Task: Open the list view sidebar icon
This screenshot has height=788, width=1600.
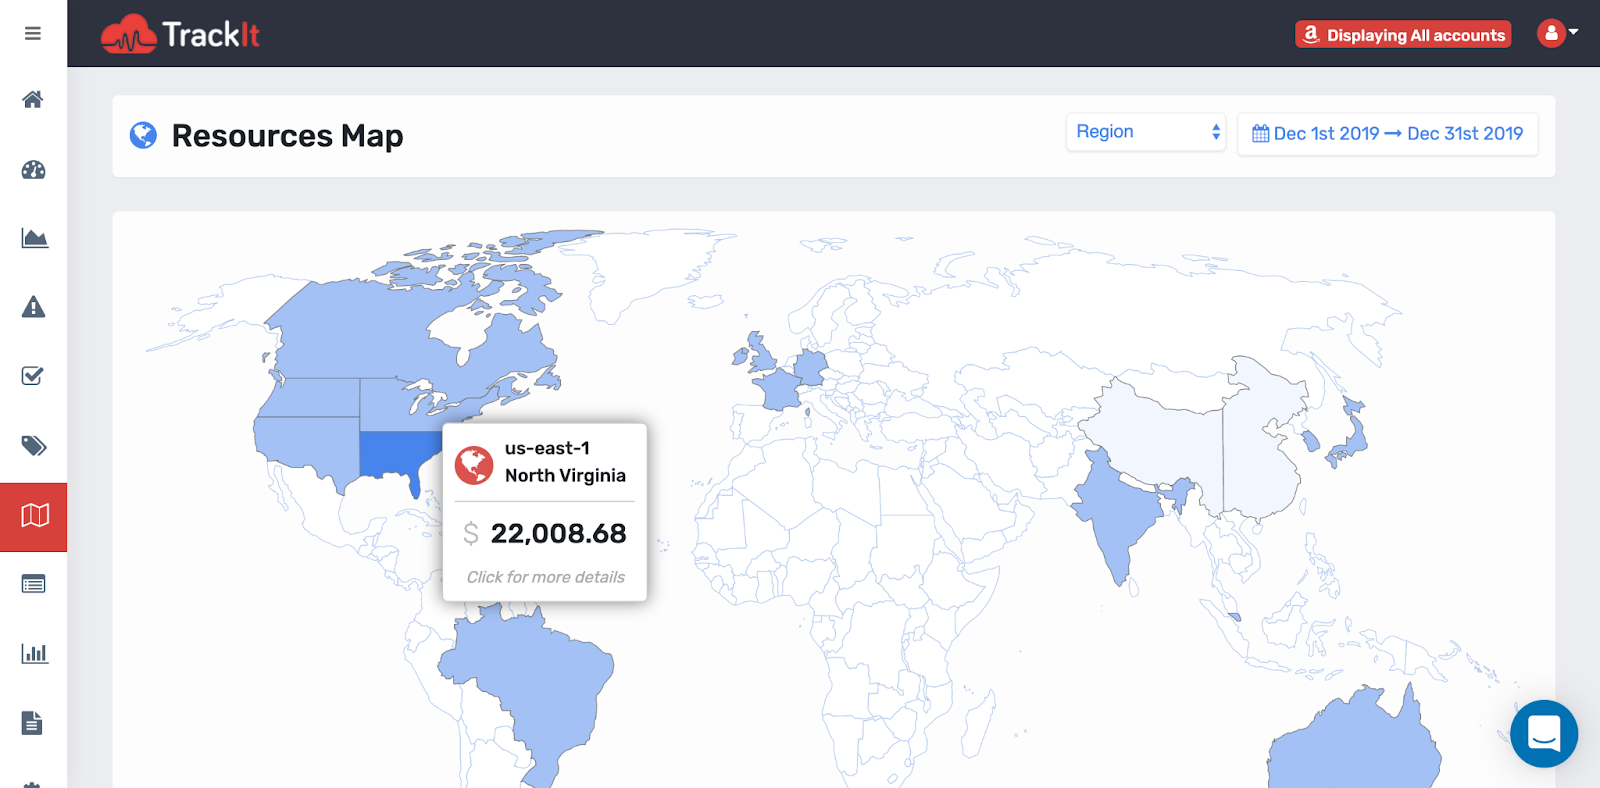Action: pyautogui.click(x=34, y=584)
